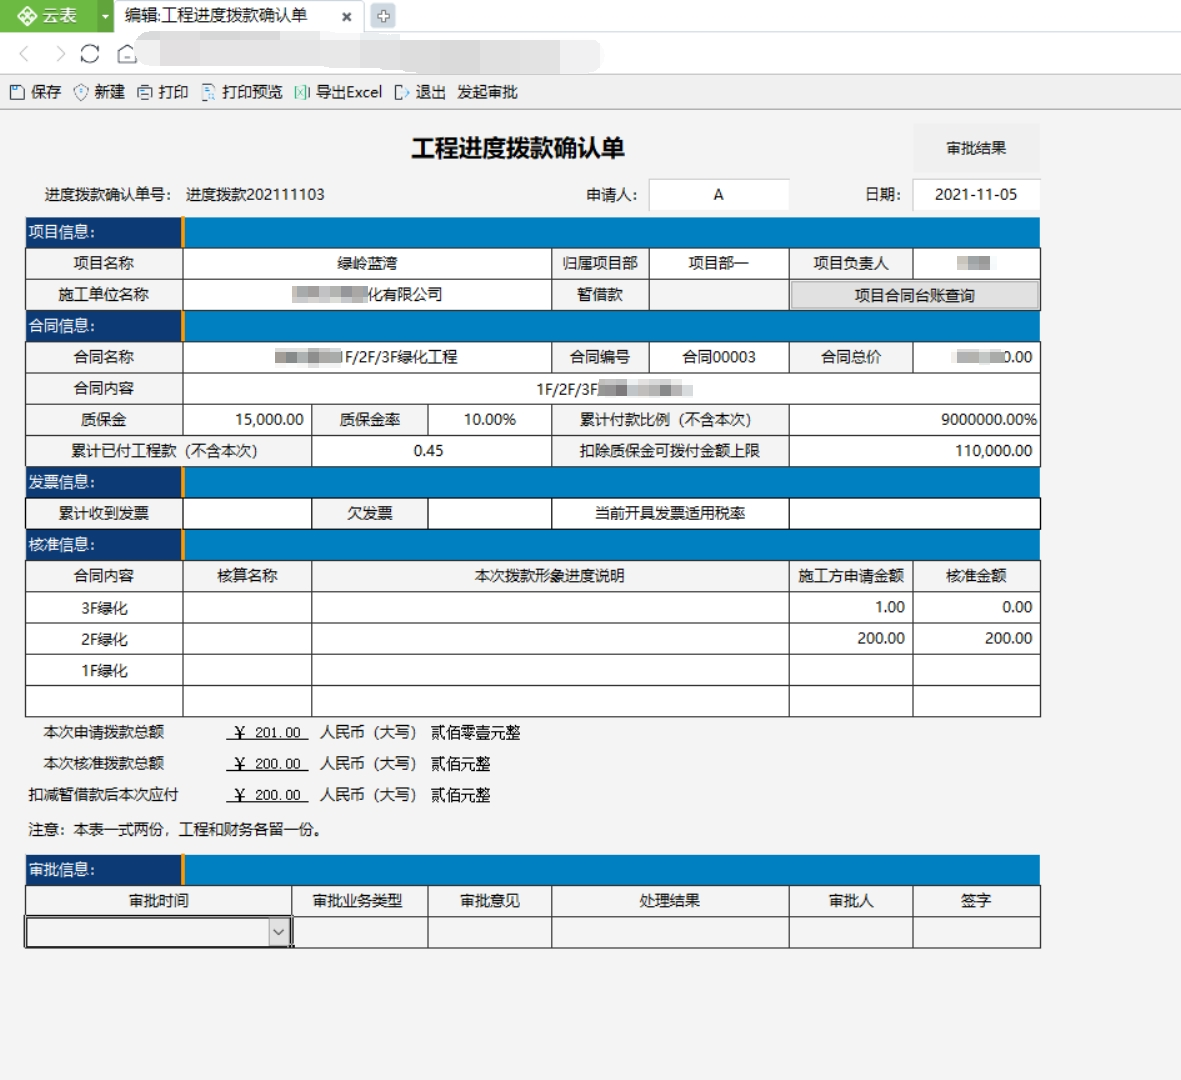Click the 合同编号 value 合同00003
Screen dimensions: 1181x1080
tap(719, 357)
